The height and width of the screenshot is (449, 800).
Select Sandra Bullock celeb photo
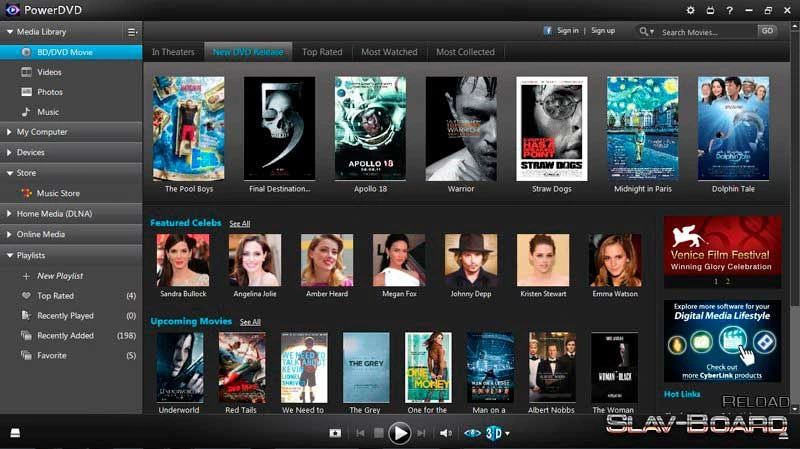point(183,260)
